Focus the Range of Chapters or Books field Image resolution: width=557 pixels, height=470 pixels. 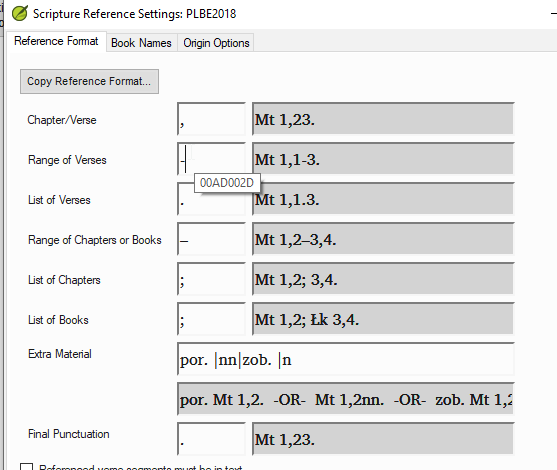click(x=211, y=239)
